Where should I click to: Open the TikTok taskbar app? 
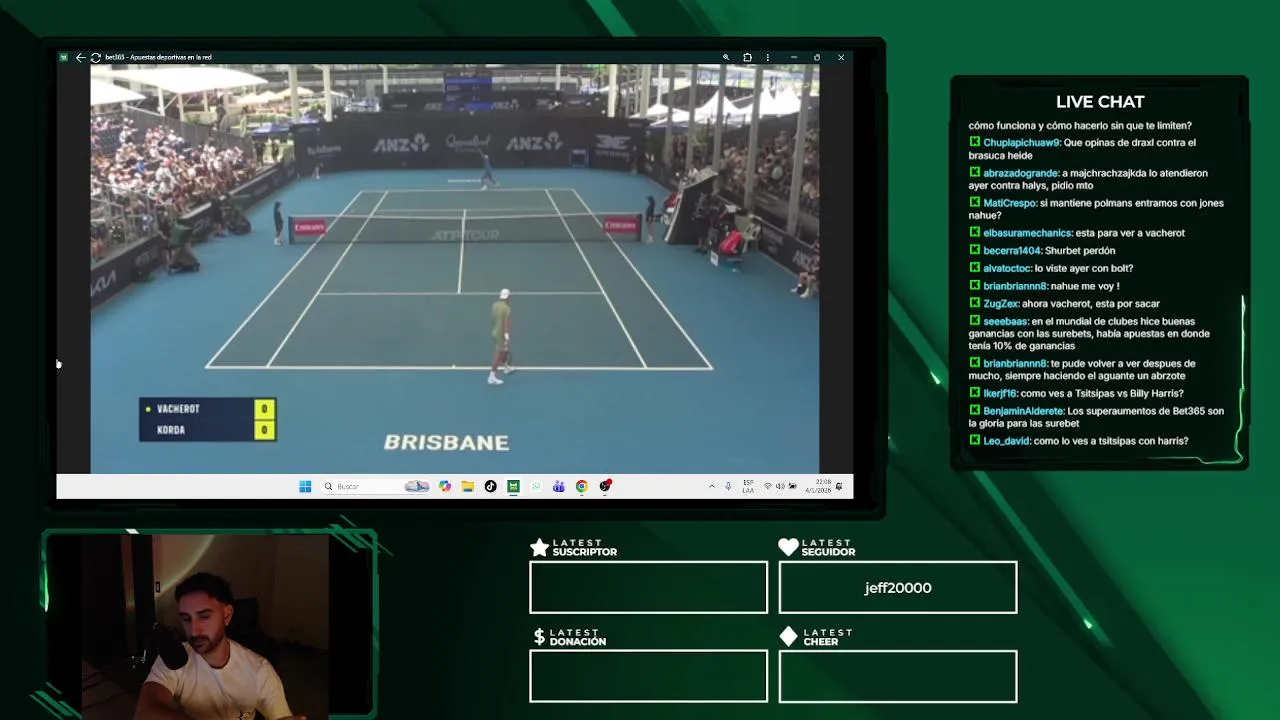[x=490, y=486]
